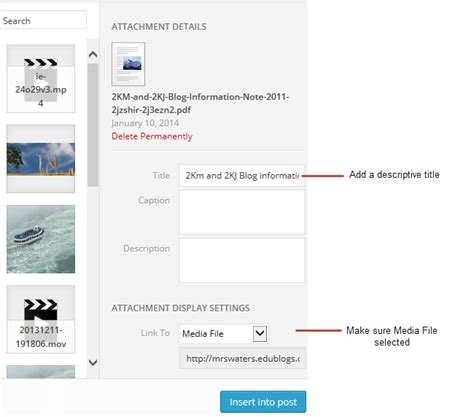The width and height of the screenshot is (474, 417).
Task: Click the Search media field
Action: click(x=43, y=20)
